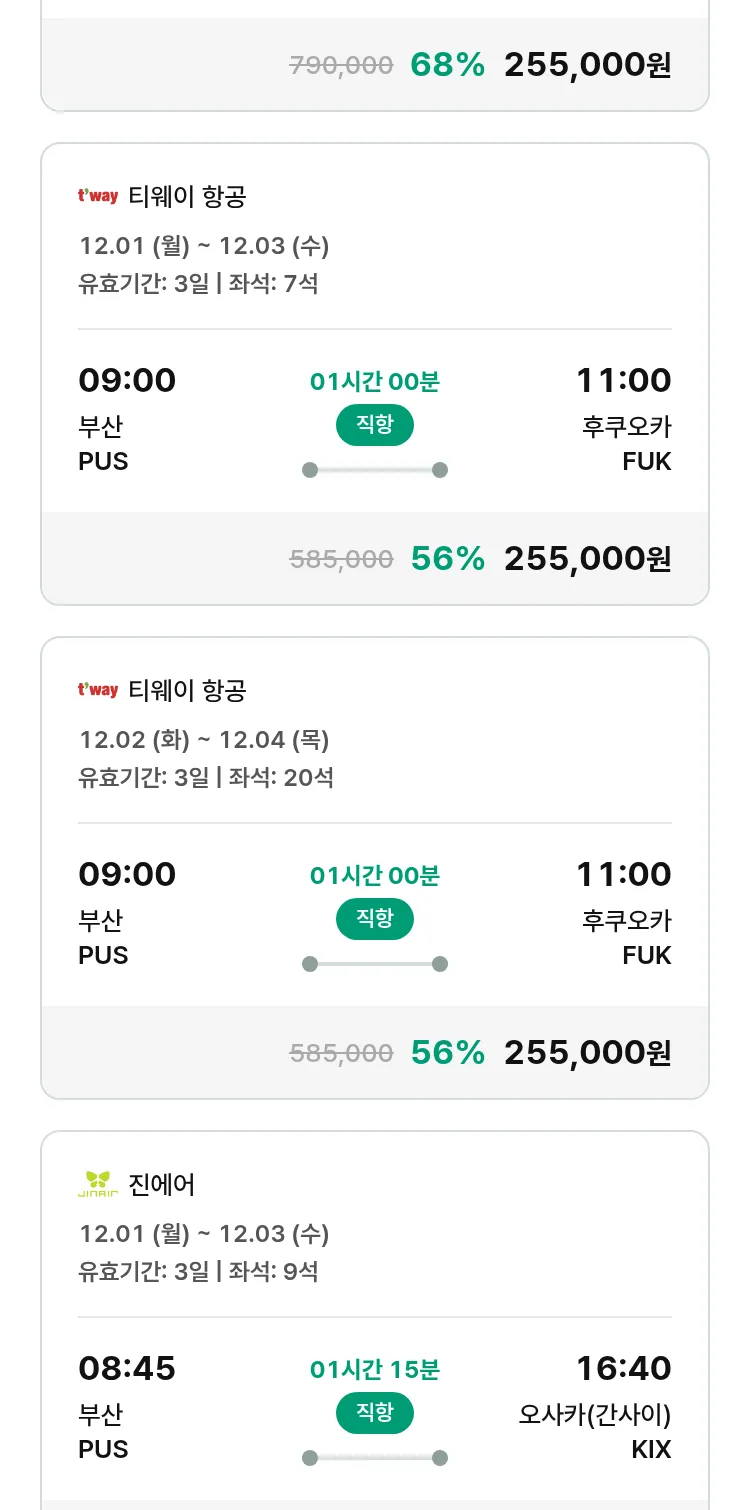
Task: Click the route line on the 7-seat t'way flight
Action: pos(374,470)
